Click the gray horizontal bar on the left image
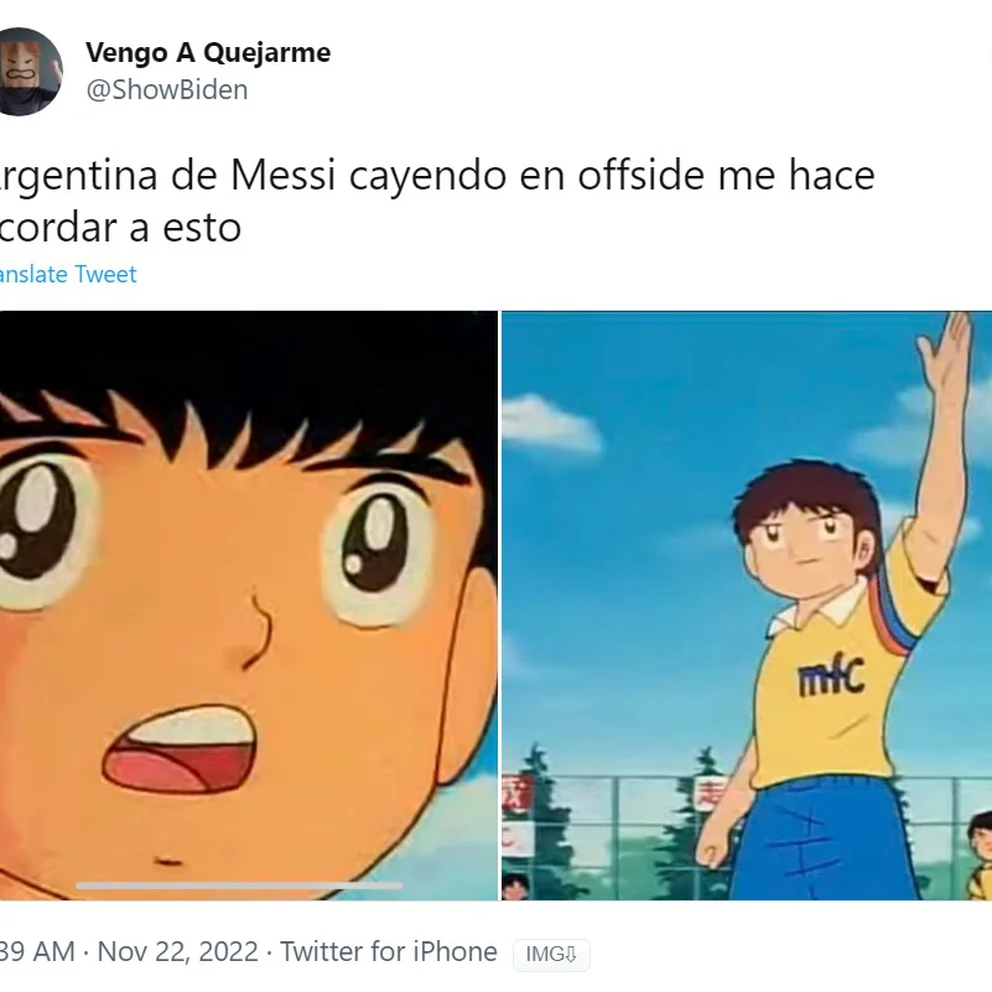992x992 pixels. point(239,886)
